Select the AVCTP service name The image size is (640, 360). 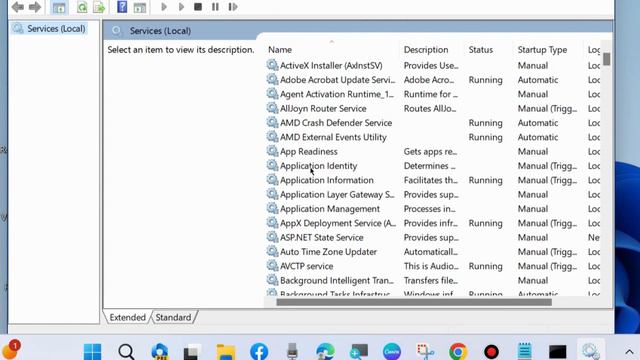[306, 266]
